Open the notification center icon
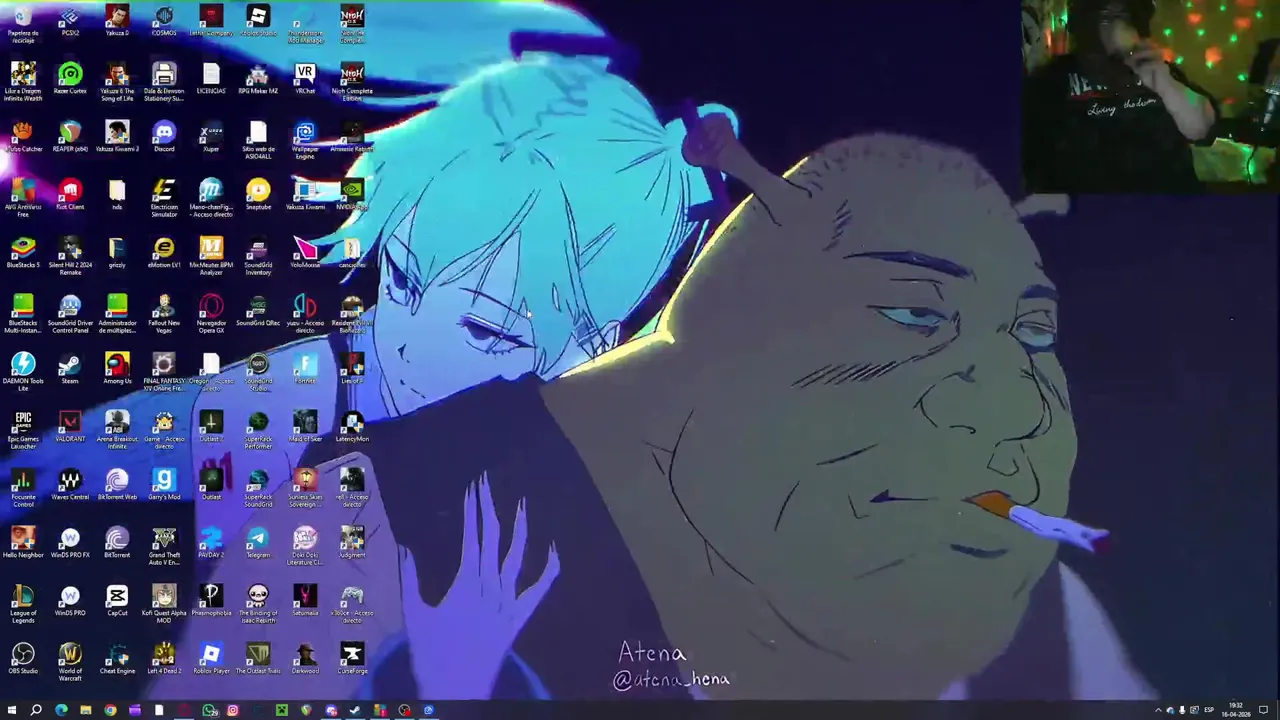The image size is (1280, 720). click(x=1263, y=711)
